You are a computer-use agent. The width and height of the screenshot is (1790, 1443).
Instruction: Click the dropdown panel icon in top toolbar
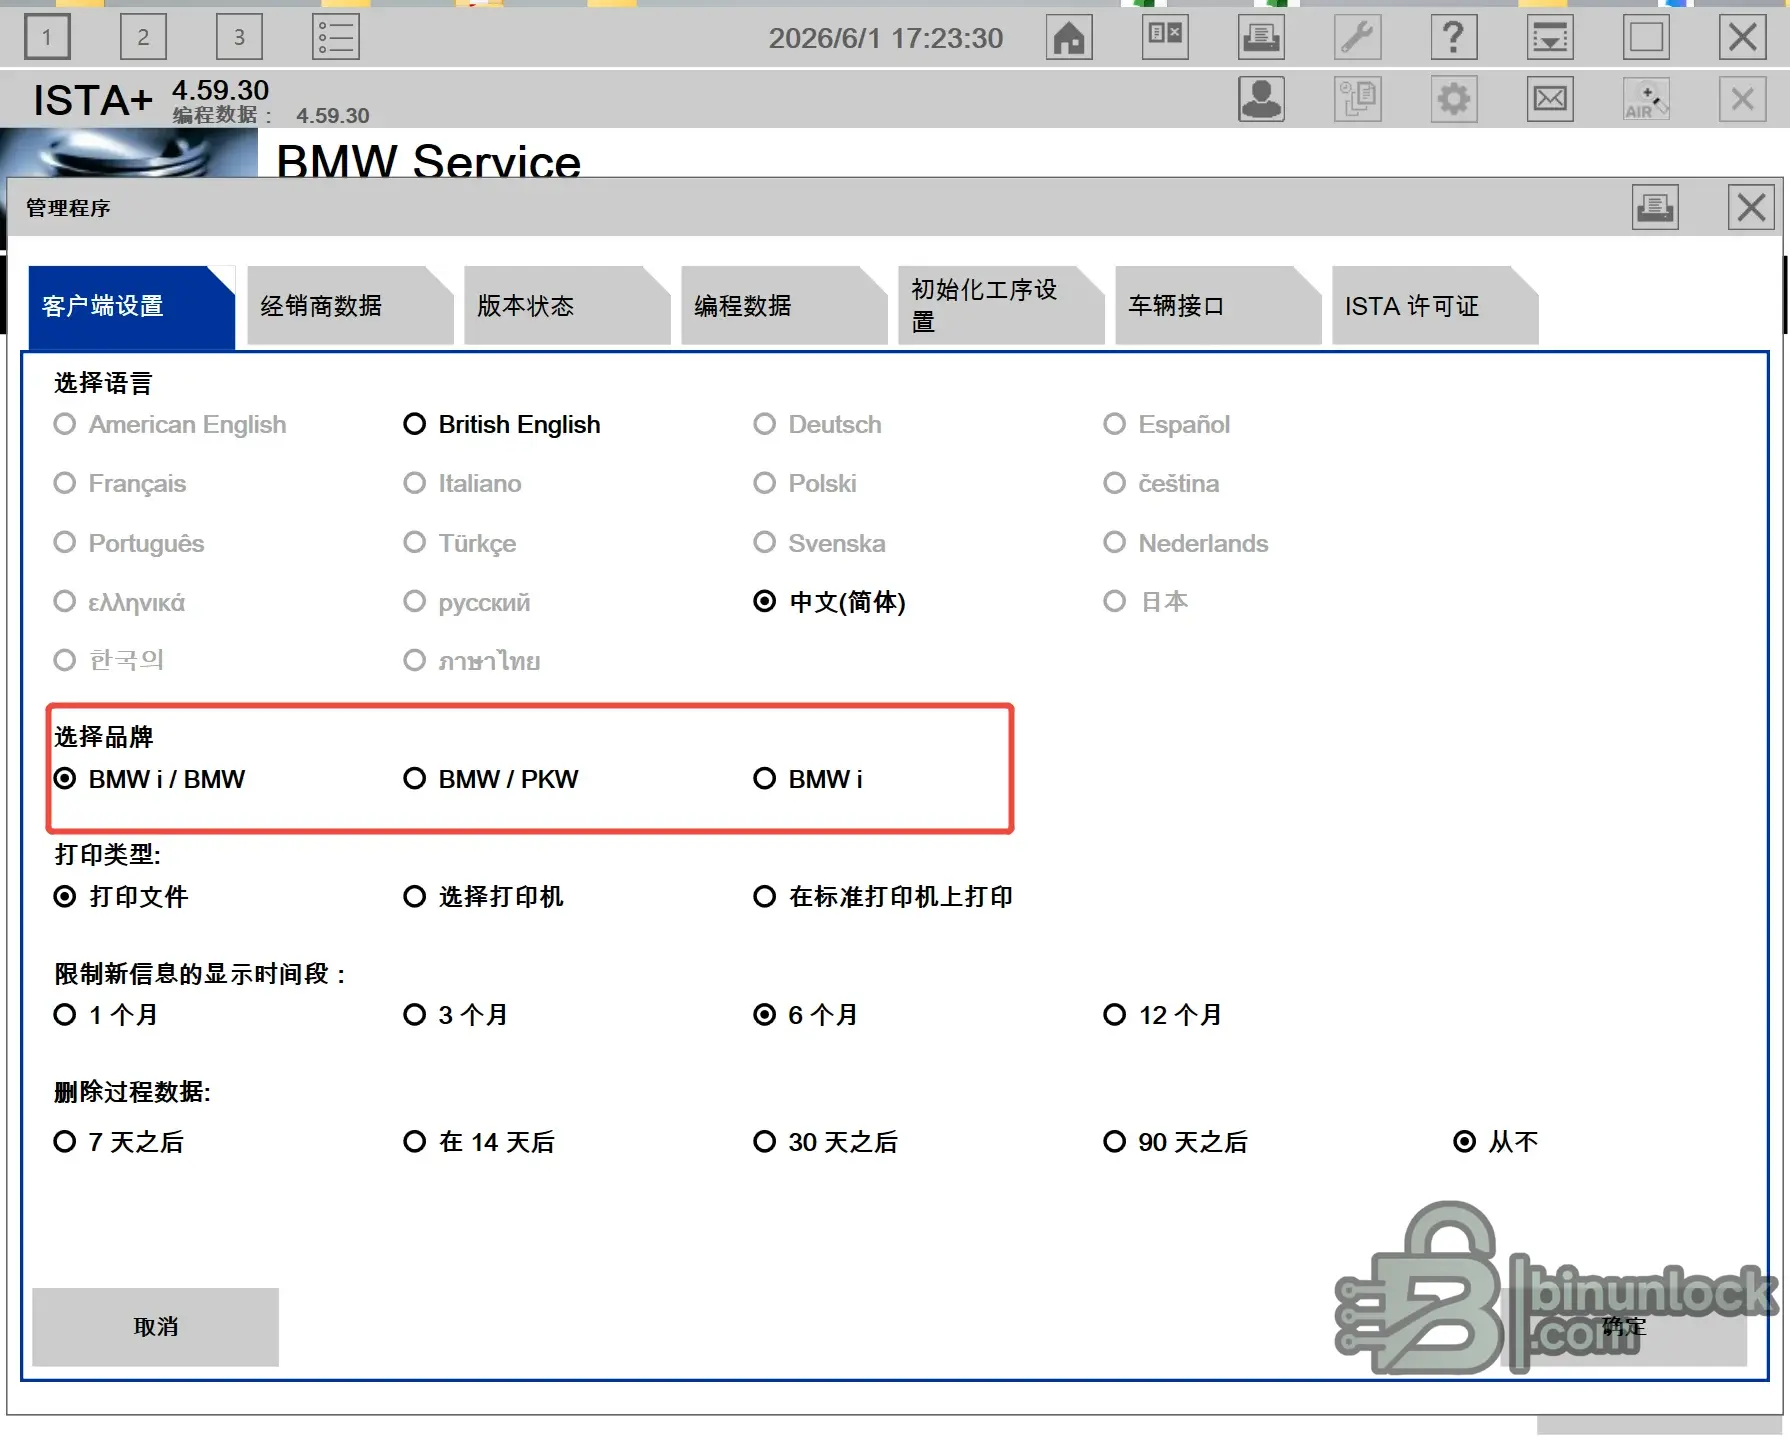(x=1550, y=38)
